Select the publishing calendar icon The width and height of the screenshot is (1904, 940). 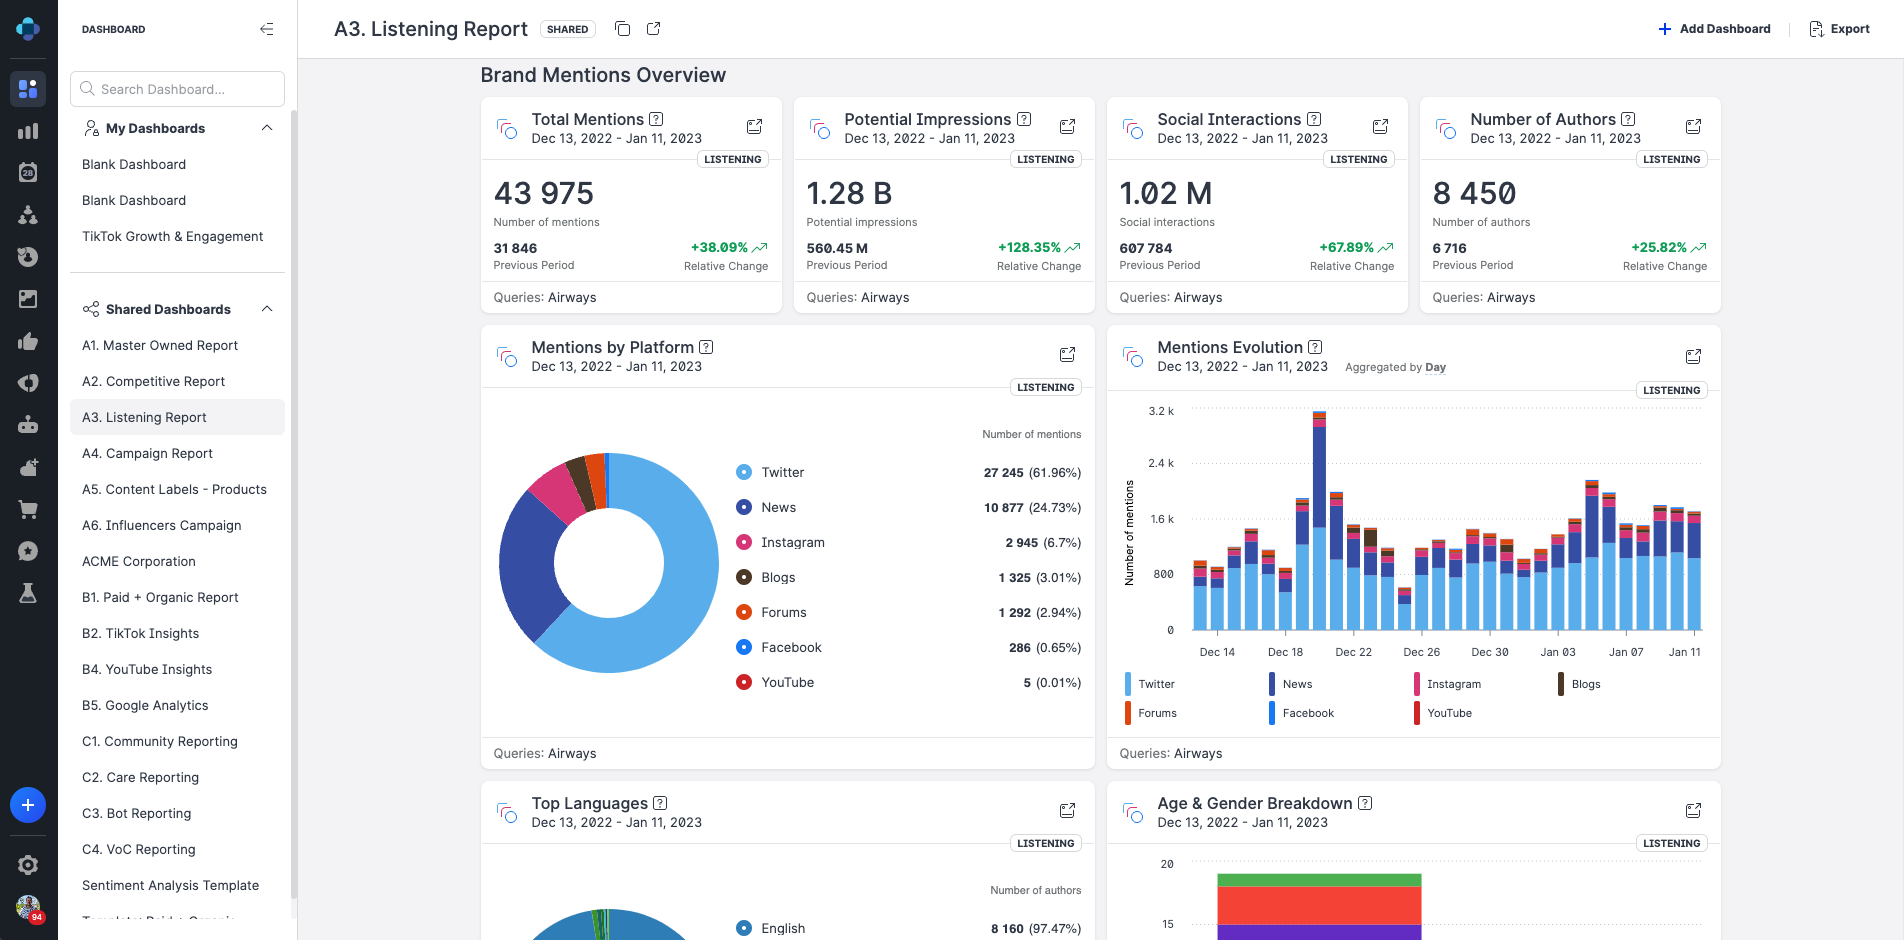coord(29,171)
